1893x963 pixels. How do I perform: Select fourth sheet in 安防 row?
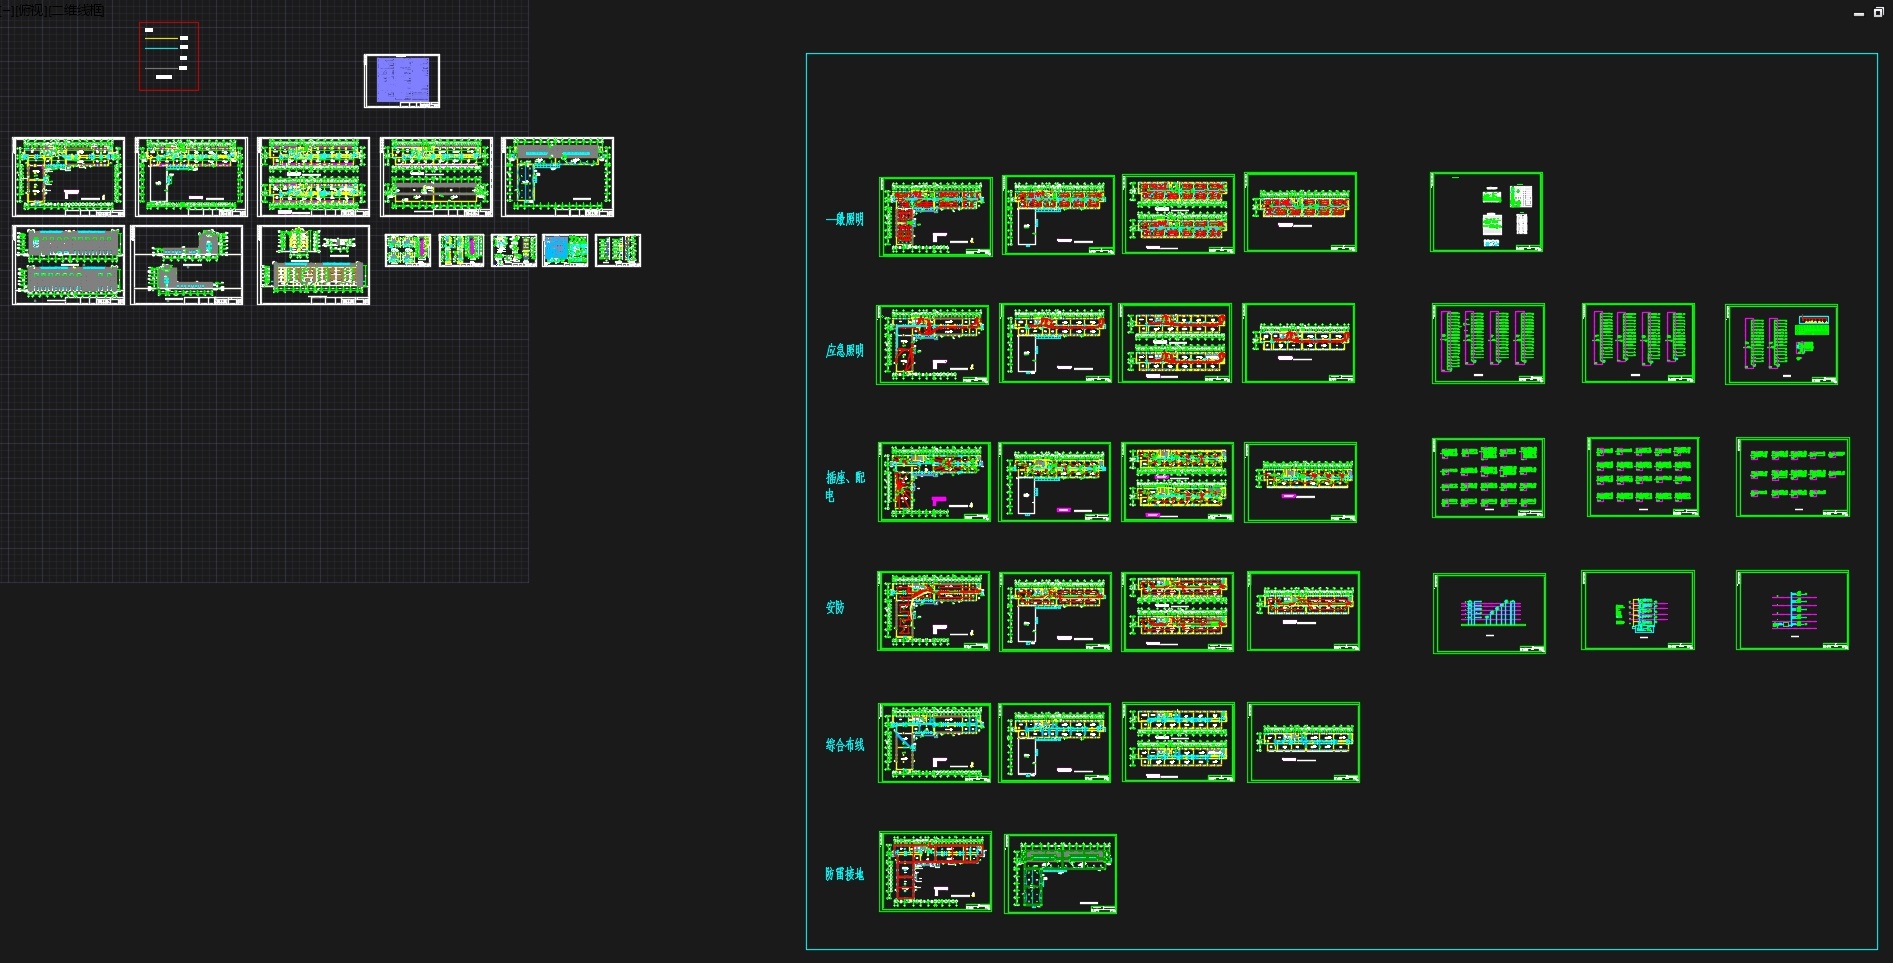pyautogui.click(x=1304, y=611)
